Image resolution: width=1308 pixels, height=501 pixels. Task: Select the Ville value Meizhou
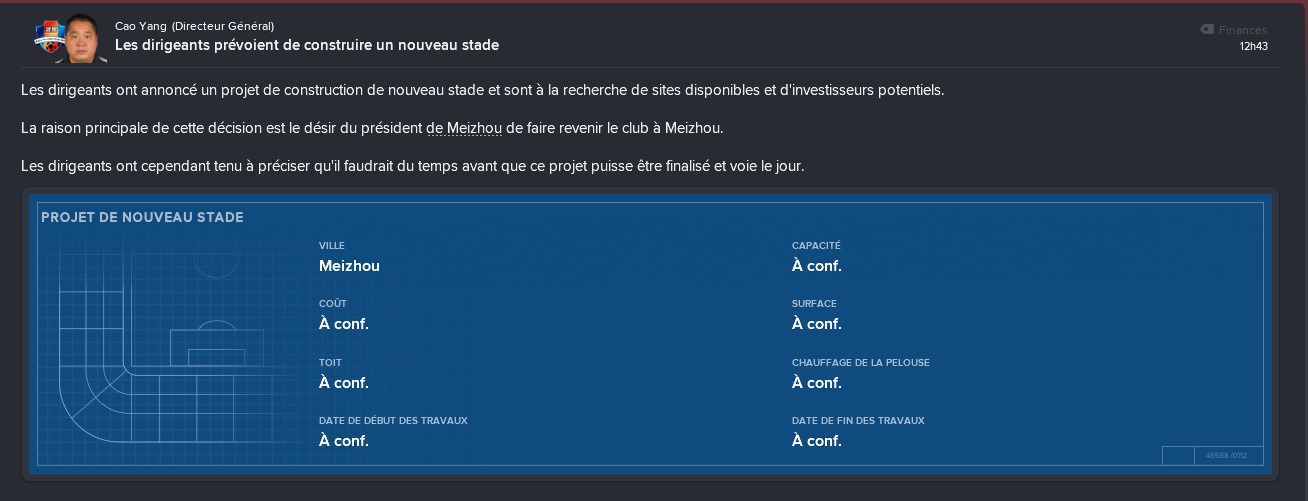tap(349, 266)
